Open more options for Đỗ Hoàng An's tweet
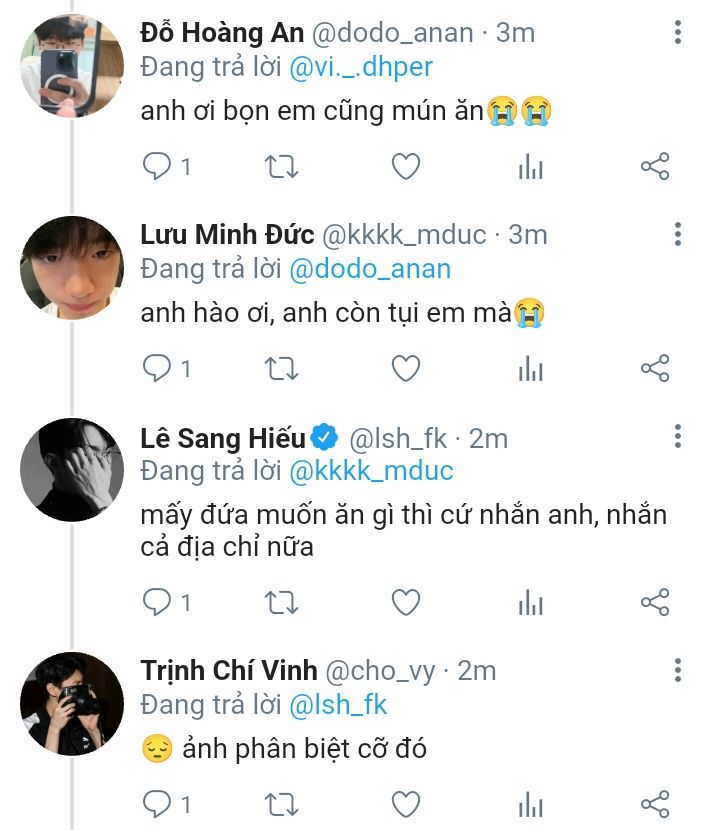 (x=678, y=33)
